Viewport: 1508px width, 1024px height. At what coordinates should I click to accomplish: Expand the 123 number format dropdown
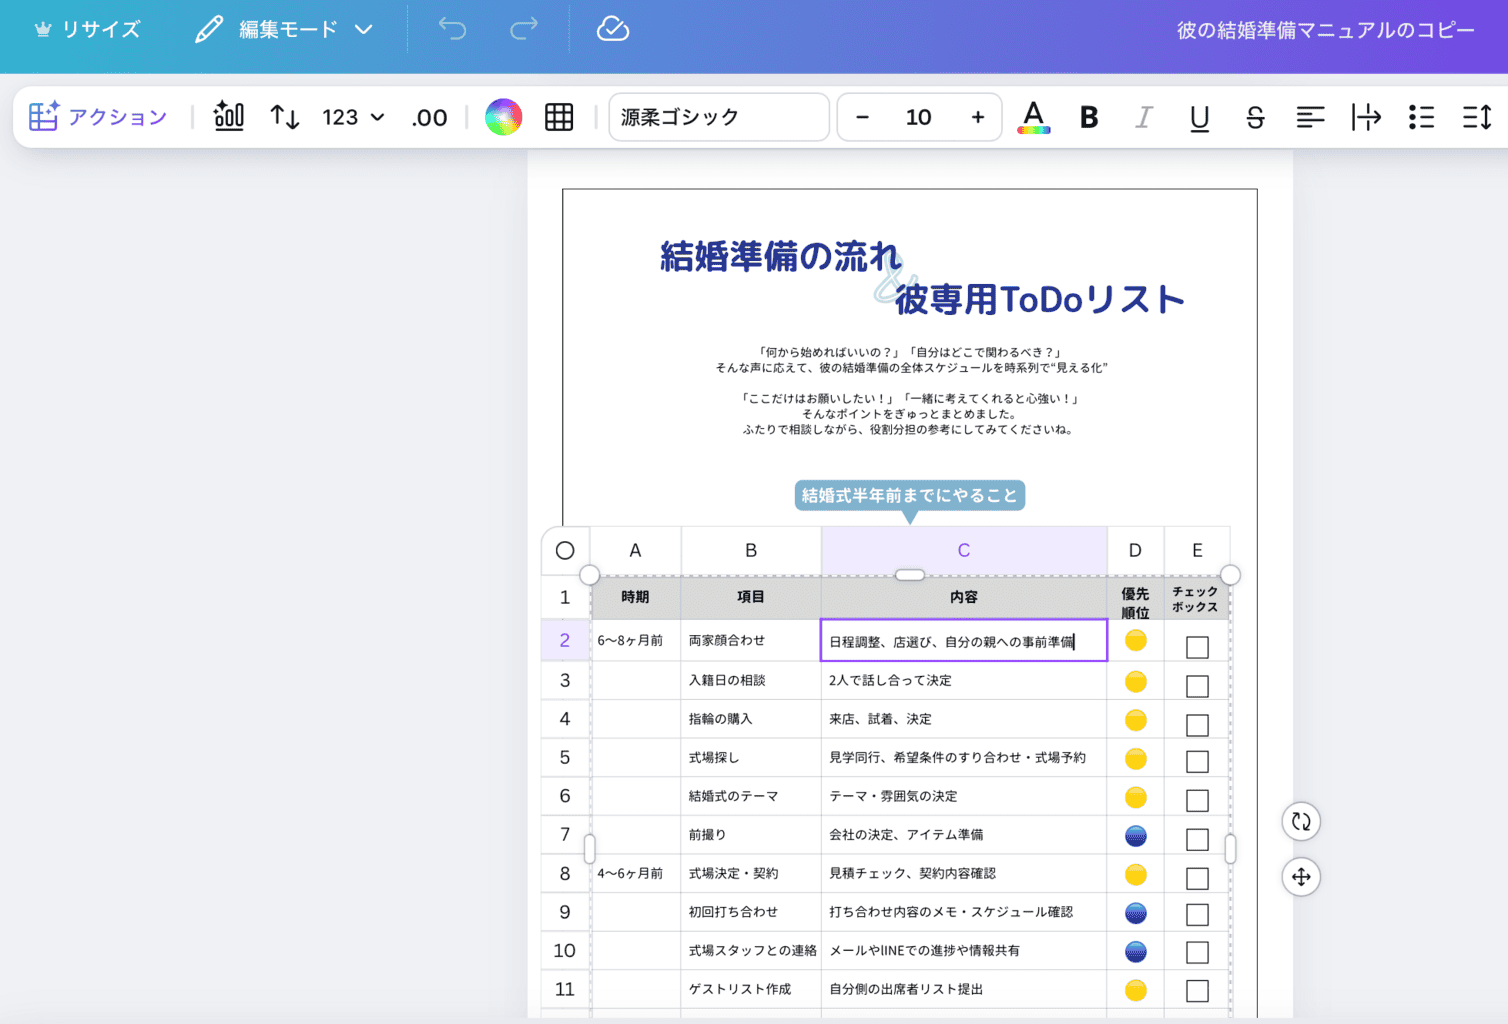click(353, 117)
